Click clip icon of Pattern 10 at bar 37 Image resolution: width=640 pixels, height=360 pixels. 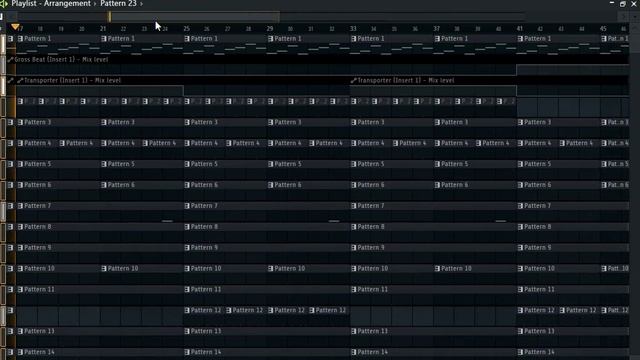click(x=437, y=269)
